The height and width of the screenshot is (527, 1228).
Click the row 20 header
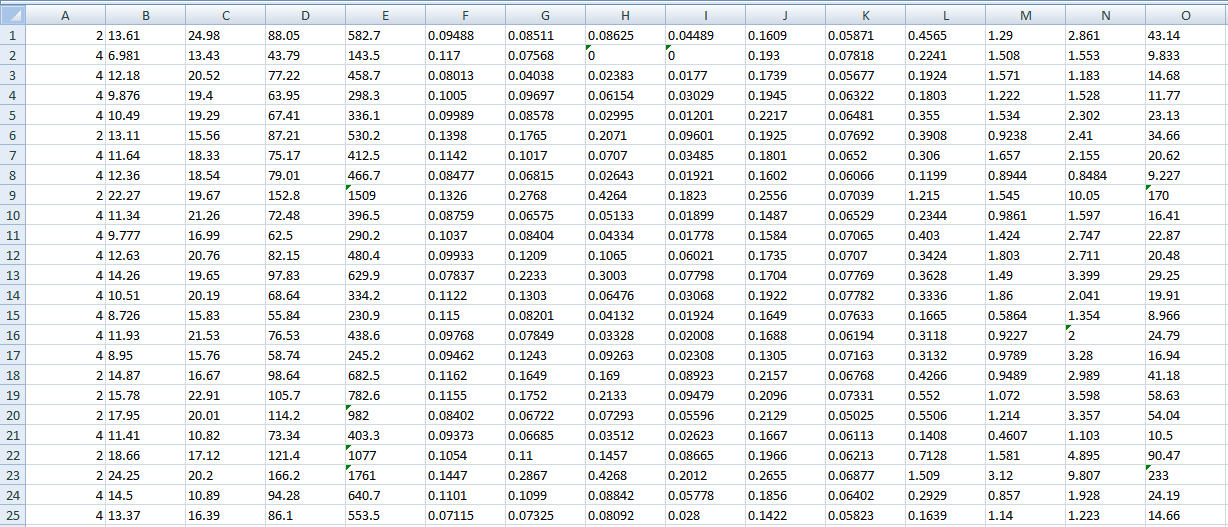coord(12,415)
